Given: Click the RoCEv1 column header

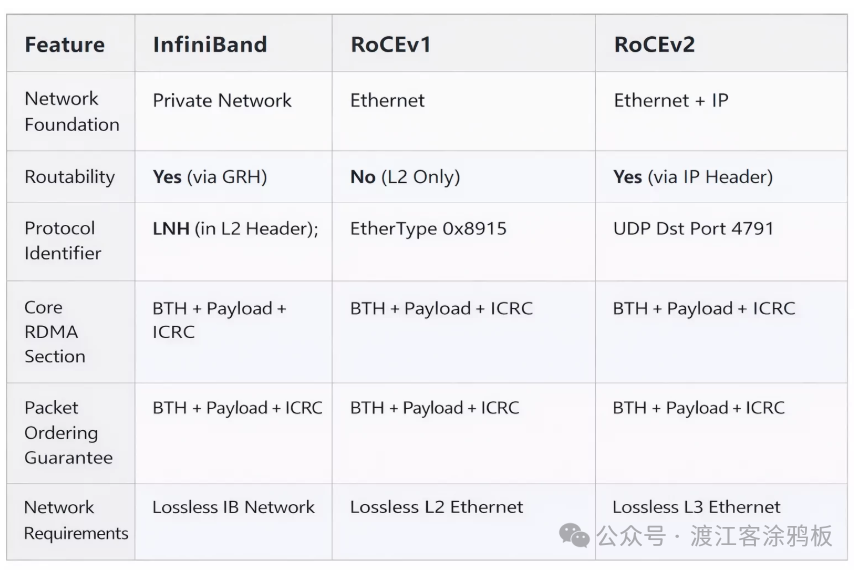Looking at the screenshot, I should pyautogui.click(x=390, y=45).
